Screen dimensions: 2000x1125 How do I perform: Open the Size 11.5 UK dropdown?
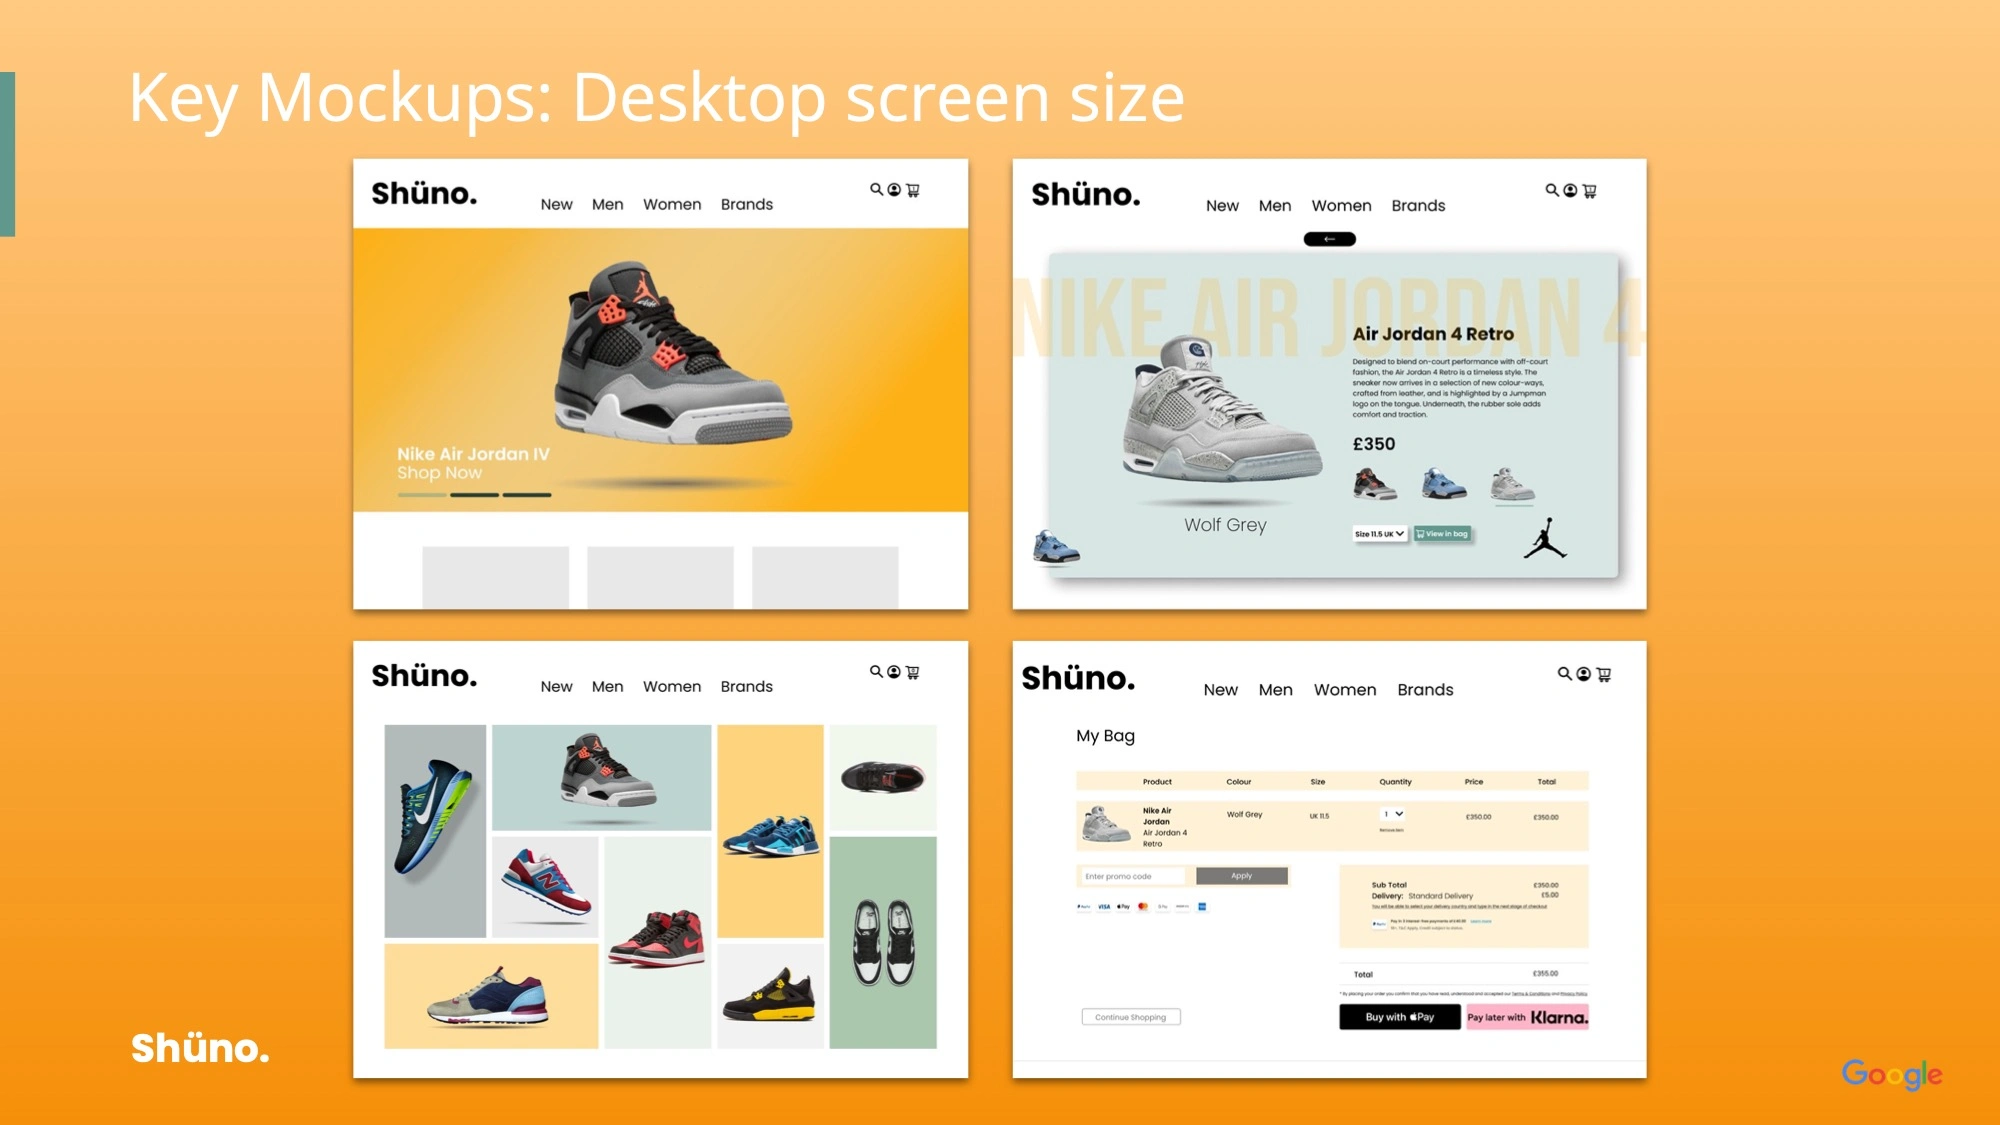click(x=1380, y=534)
